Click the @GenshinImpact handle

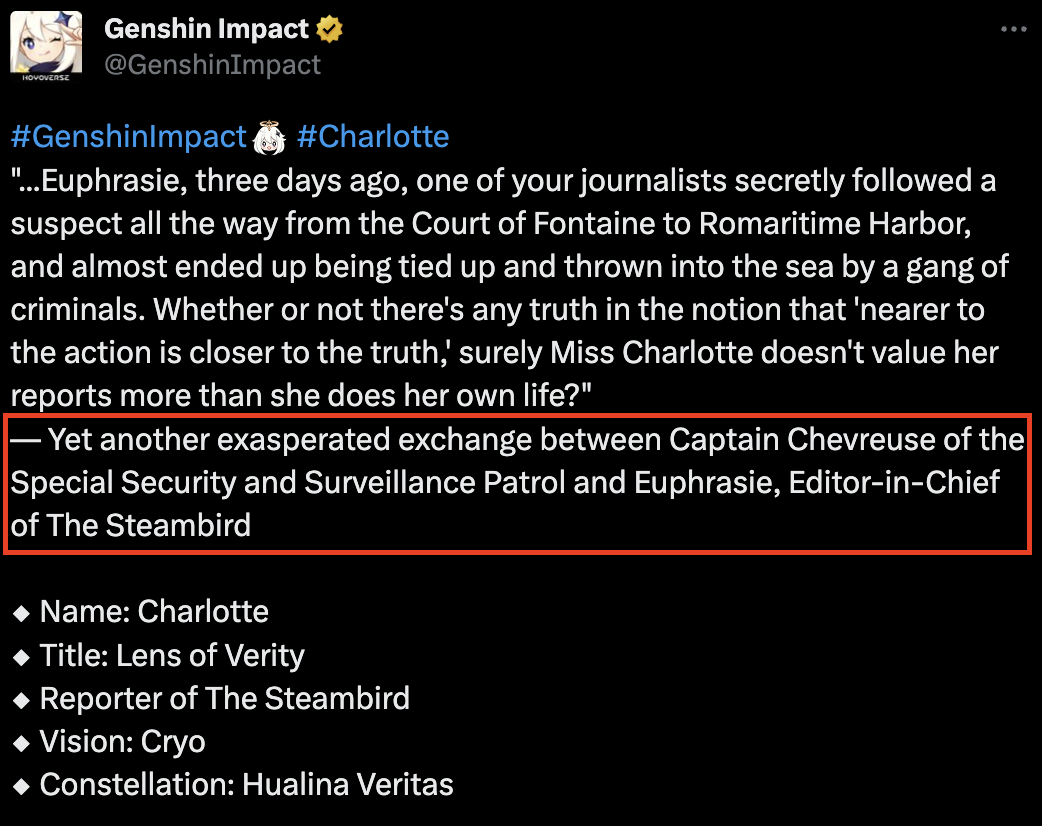coord(211,63)
